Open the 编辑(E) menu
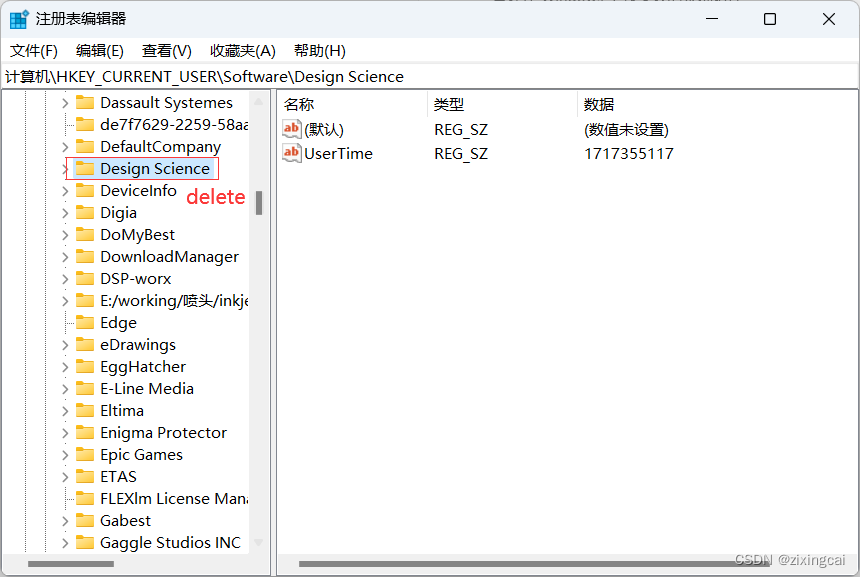860x577 pixels. click(x=100, y=51)
